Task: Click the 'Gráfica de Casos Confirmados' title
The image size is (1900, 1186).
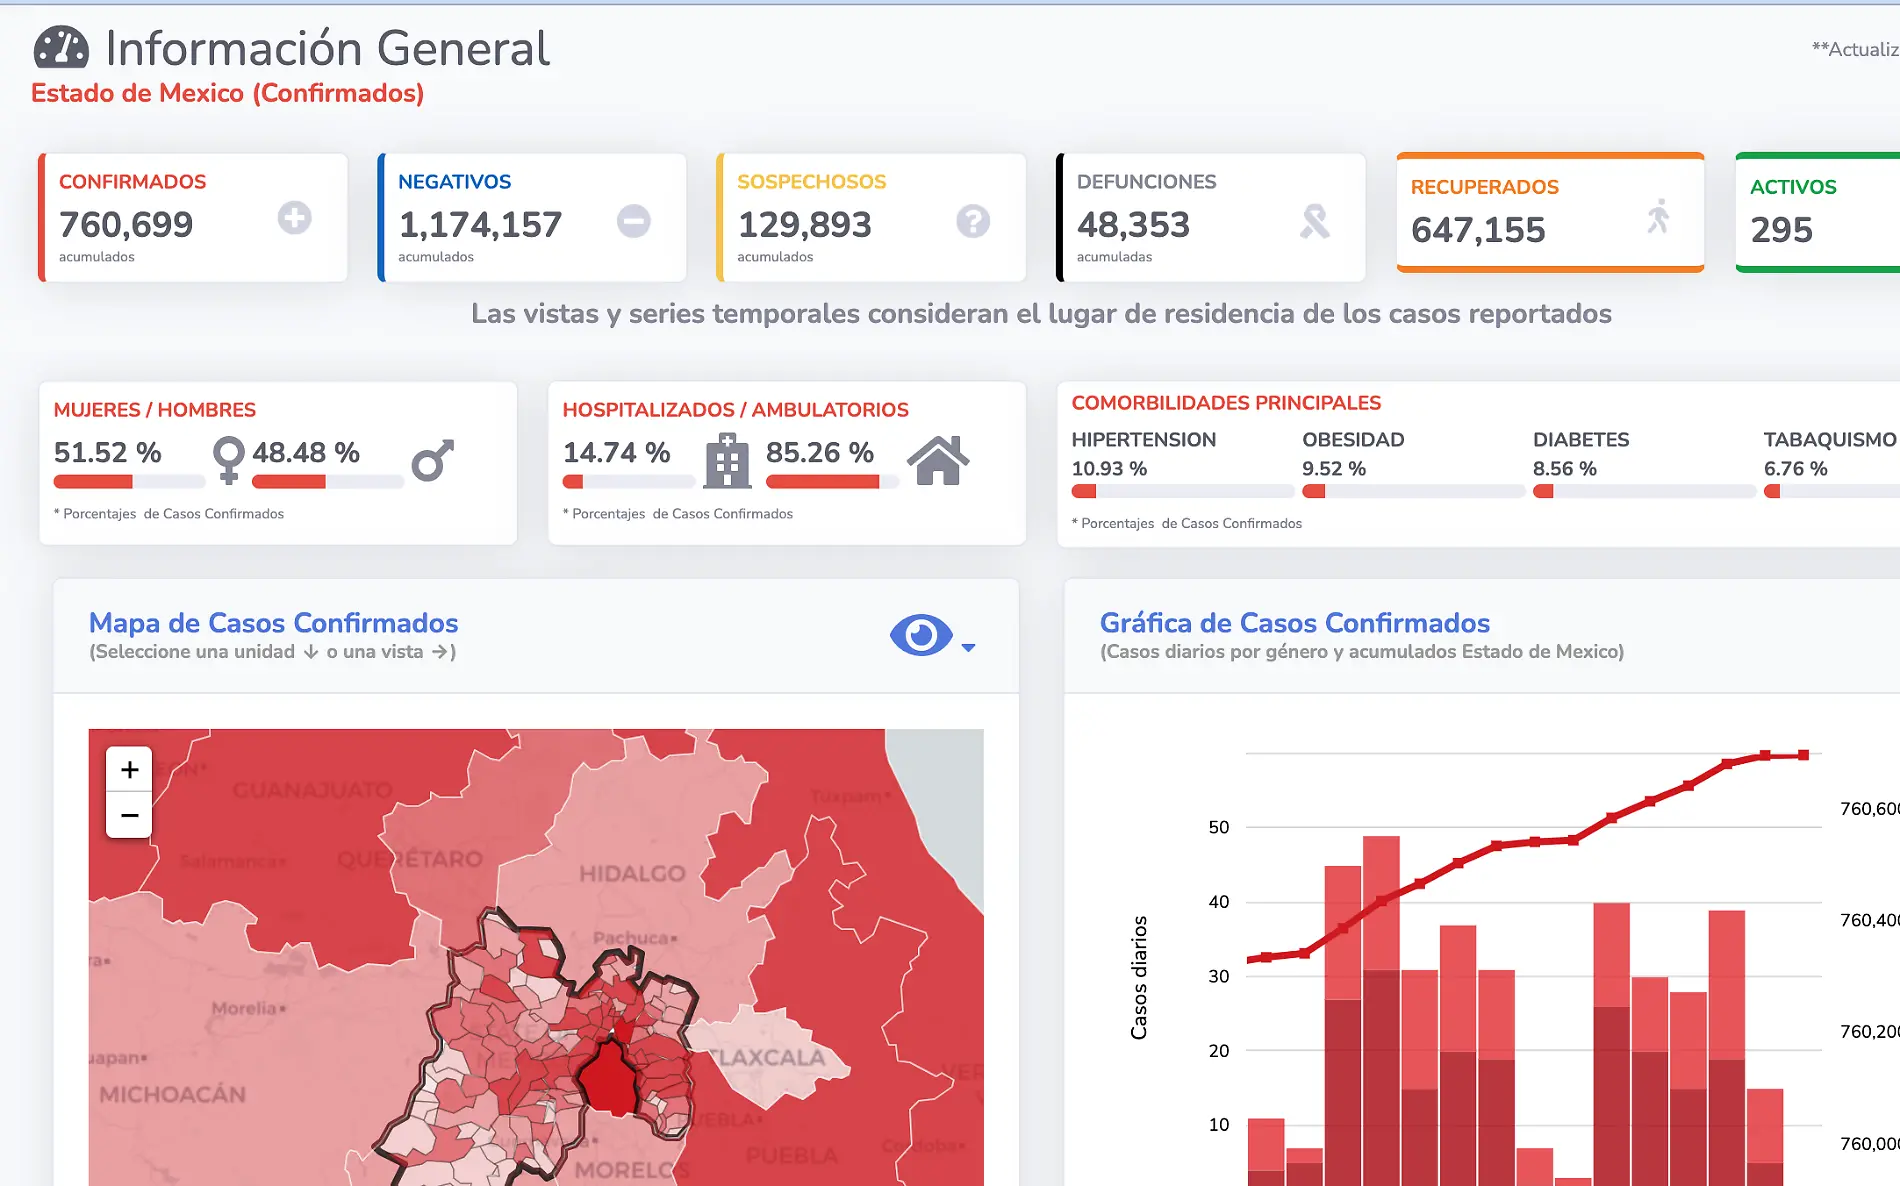Action: pyautogui.click(x=1295, y=623)
